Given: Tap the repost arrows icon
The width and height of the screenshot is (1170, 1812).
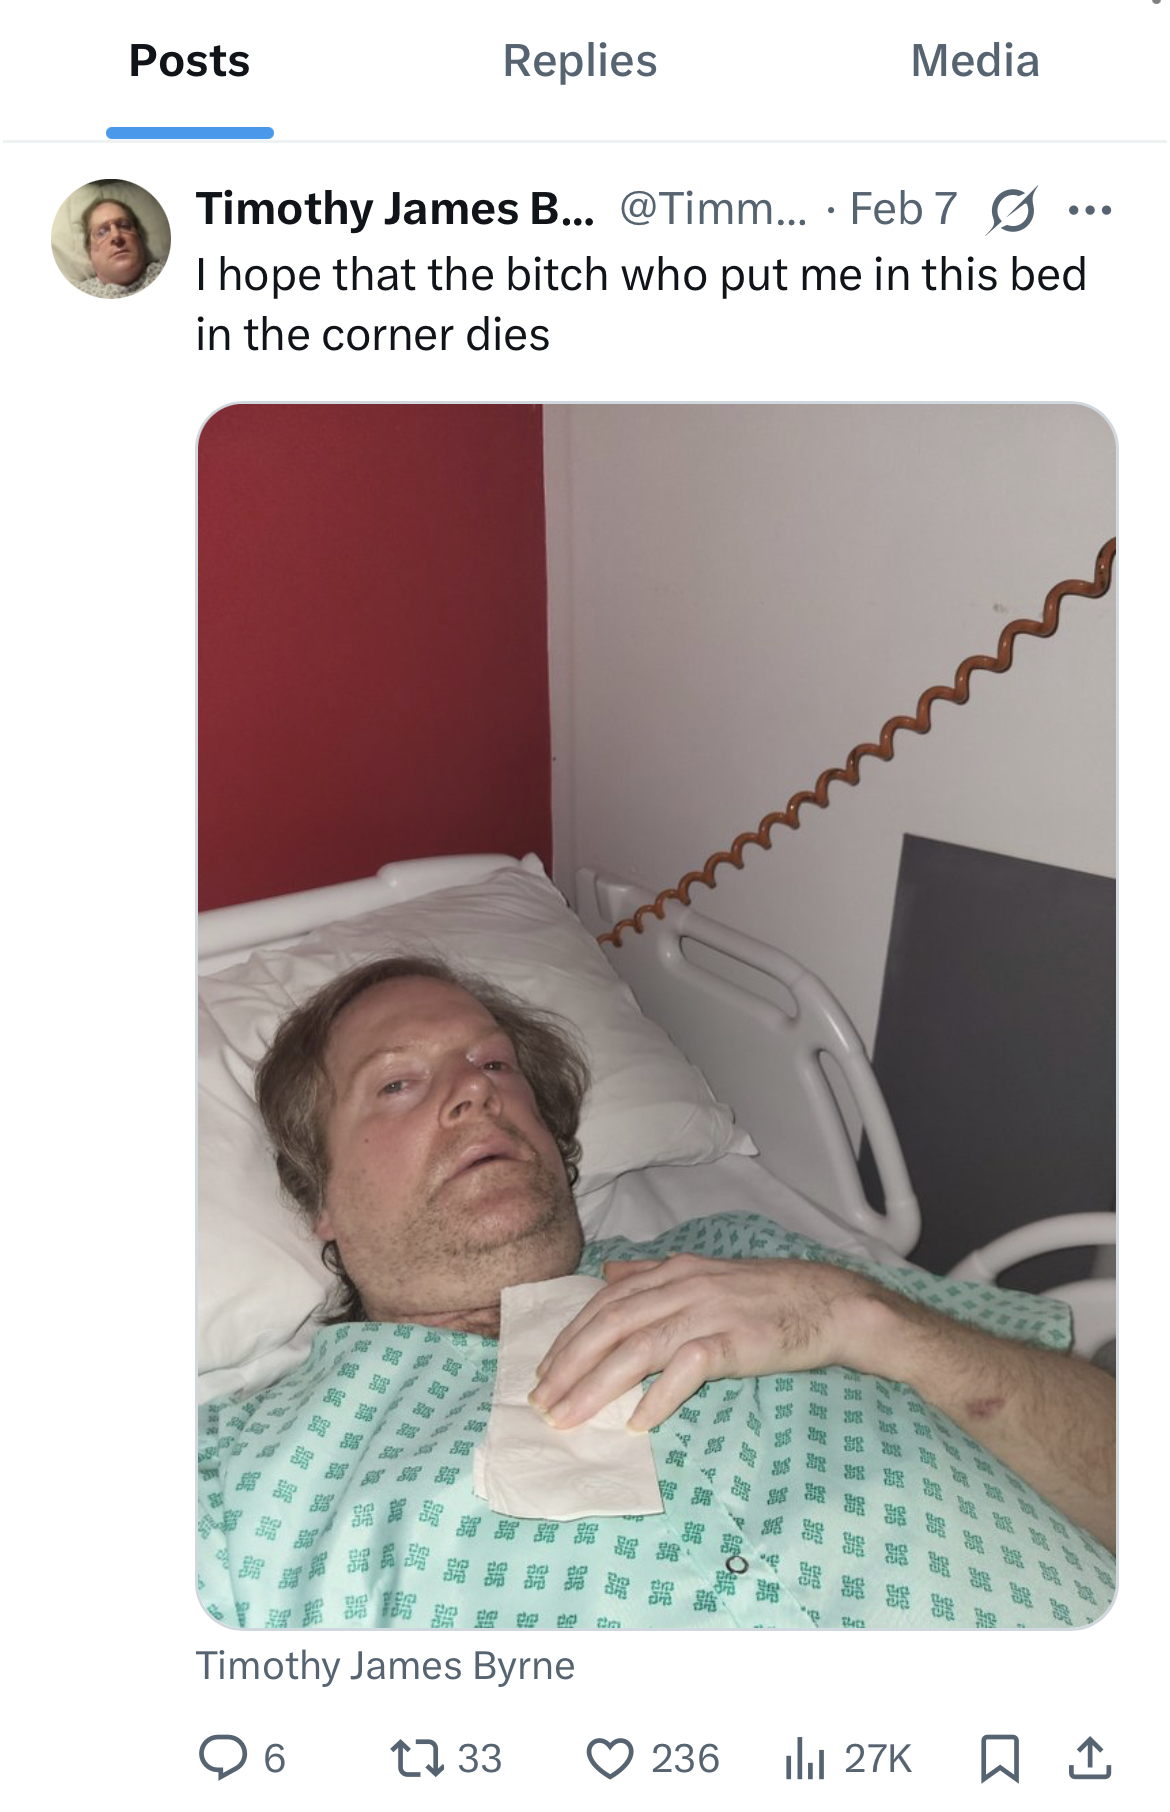Looking at the screenshot, I should click(x=416, y=1758).
